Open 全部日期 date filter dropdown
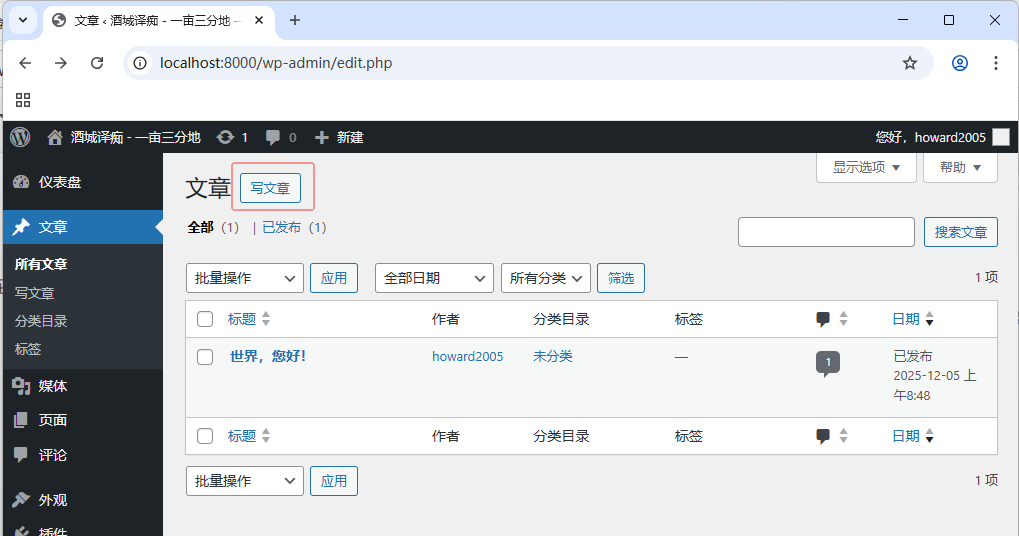The image size is (1019, 536). [x=434, y=278]
